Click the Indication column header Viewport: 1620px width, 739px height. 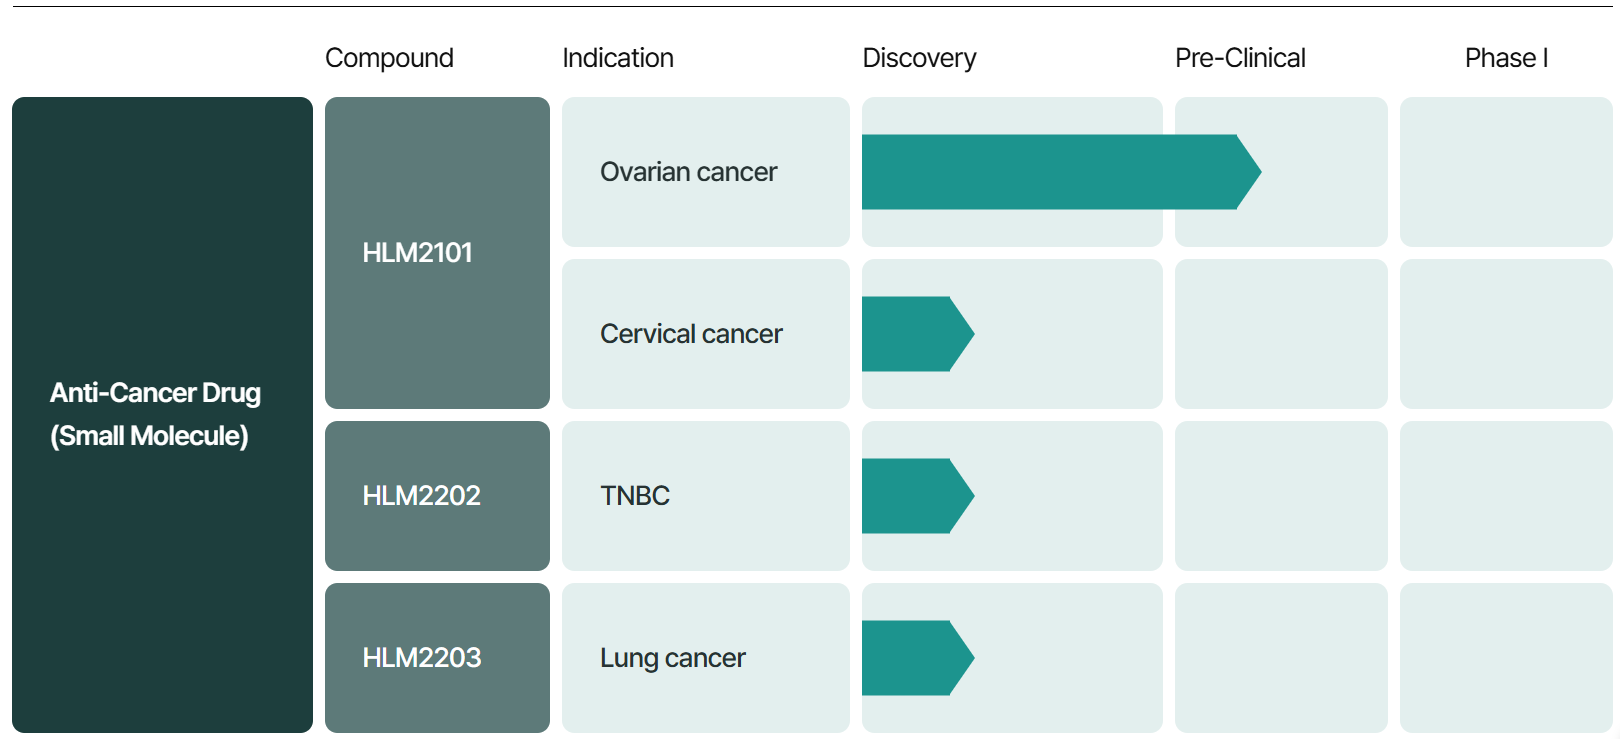tap(618, 58)
